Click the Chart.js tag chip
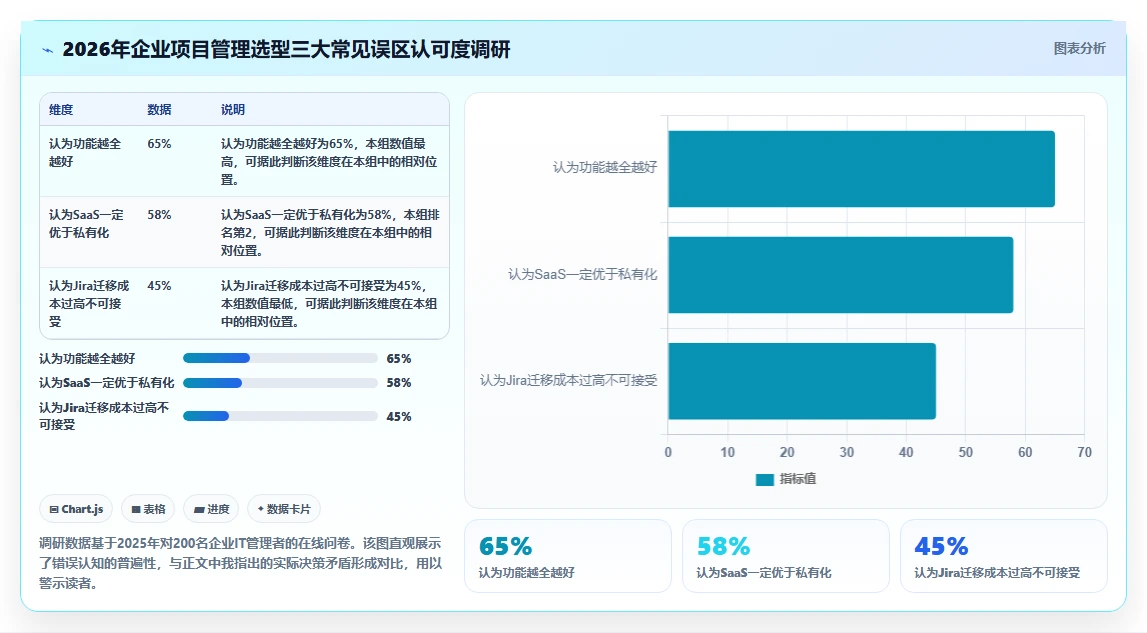Screen dimensions: 1147x633 point(76,509)
